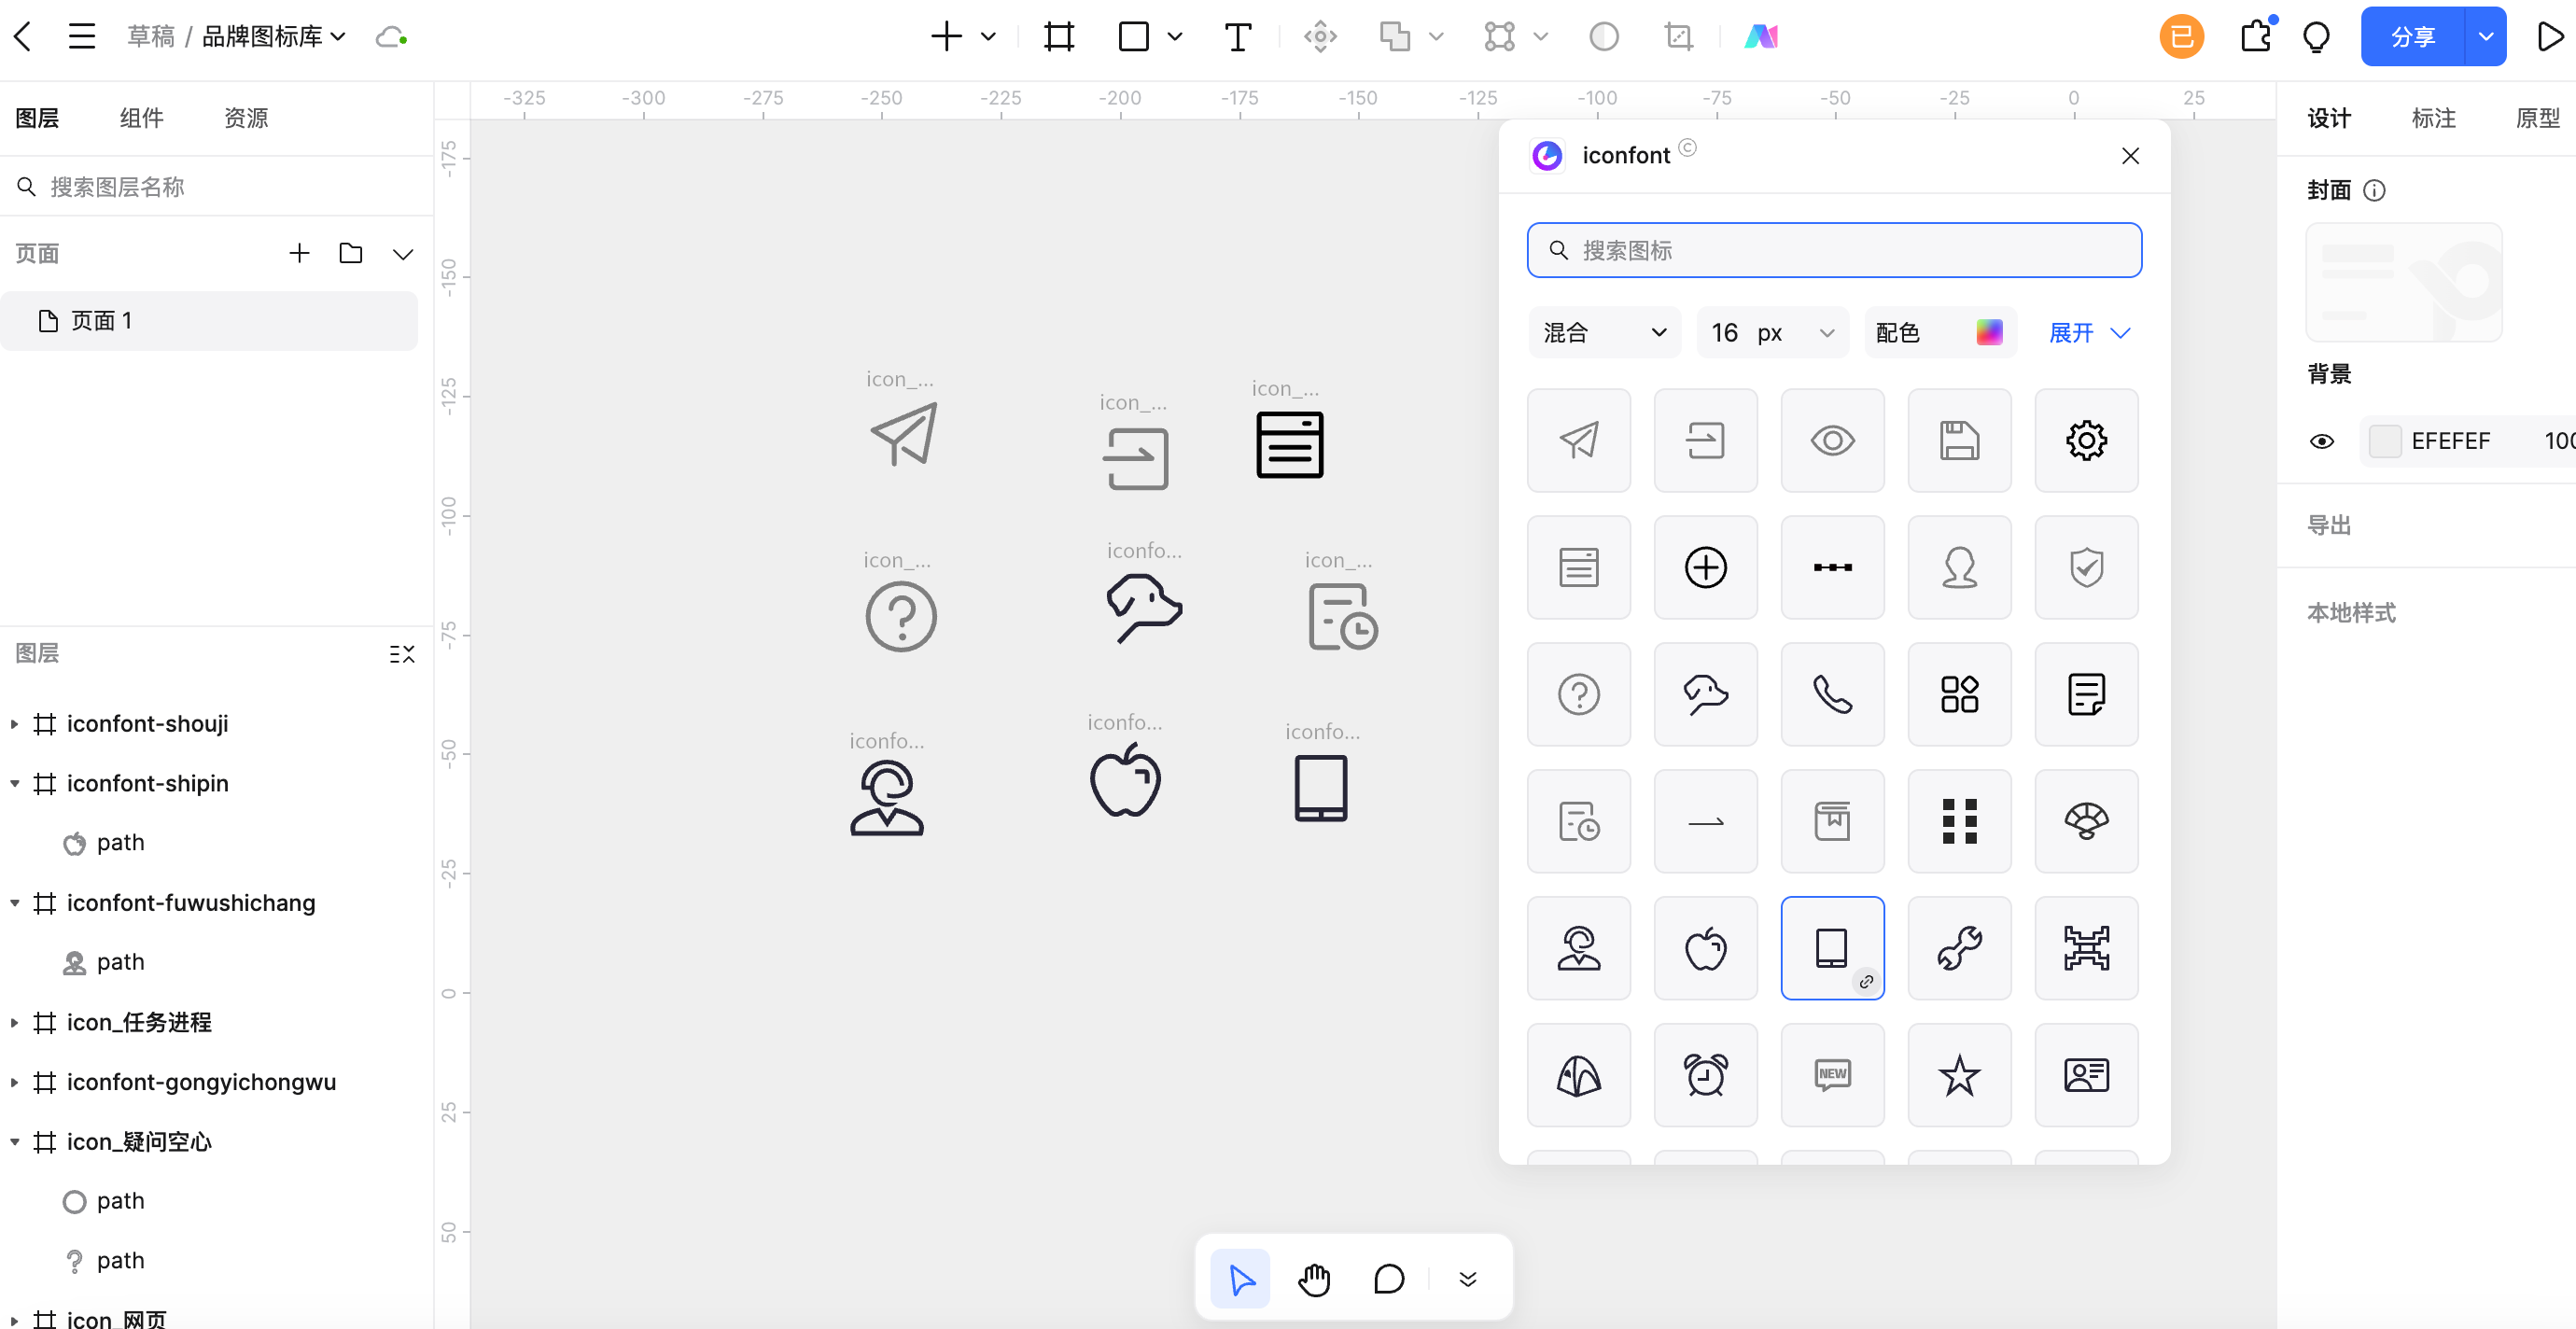Click 展开 to expand icon options
The image size is (2576, 1329).
point(2089,333)
